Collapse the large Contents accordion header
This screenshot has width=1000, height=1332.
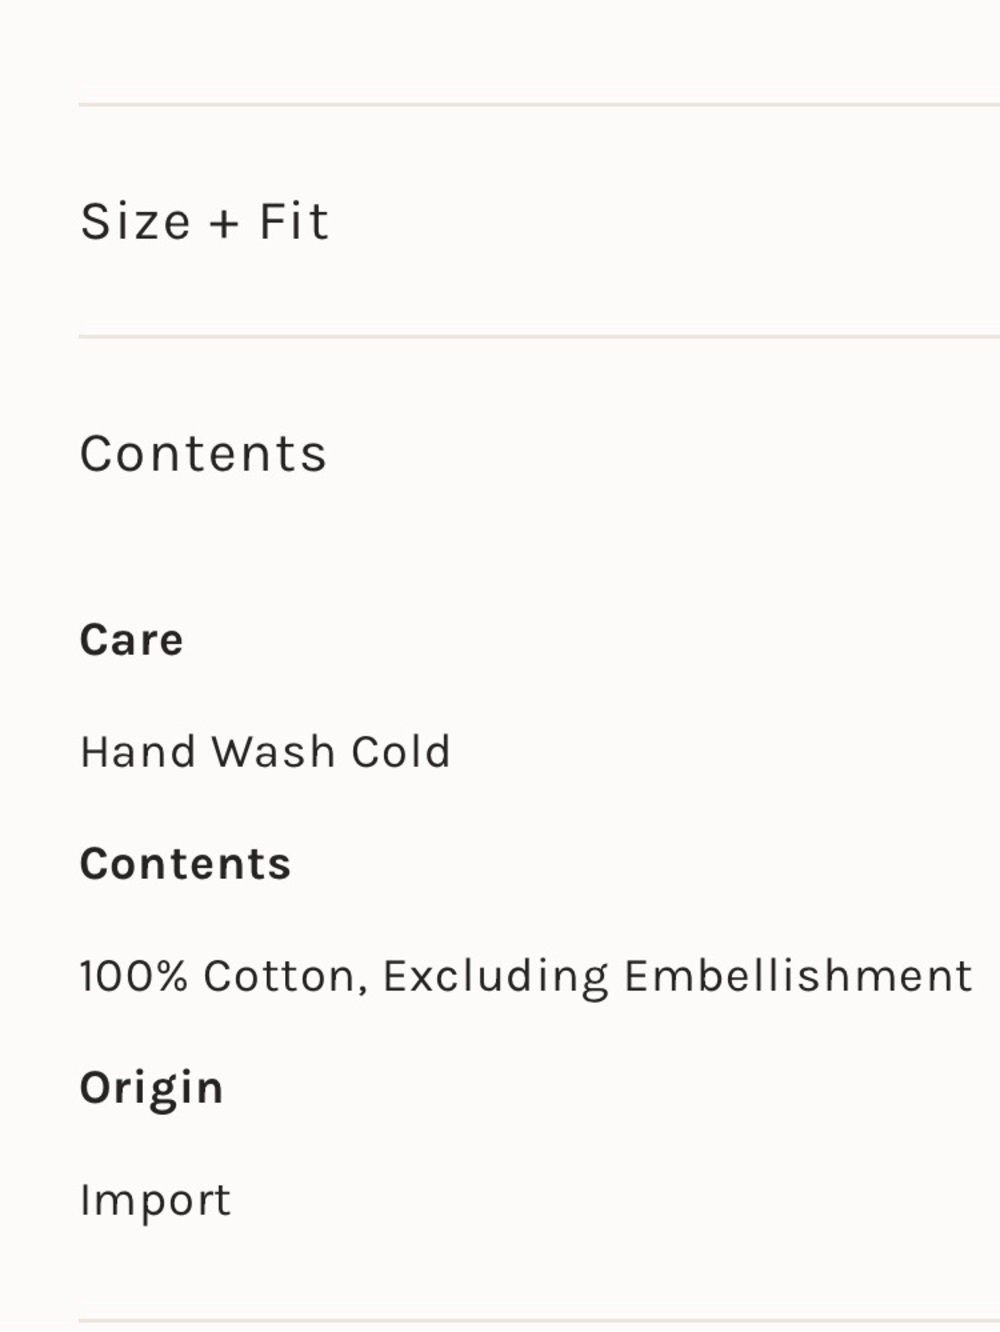click(x=539, y=453)
